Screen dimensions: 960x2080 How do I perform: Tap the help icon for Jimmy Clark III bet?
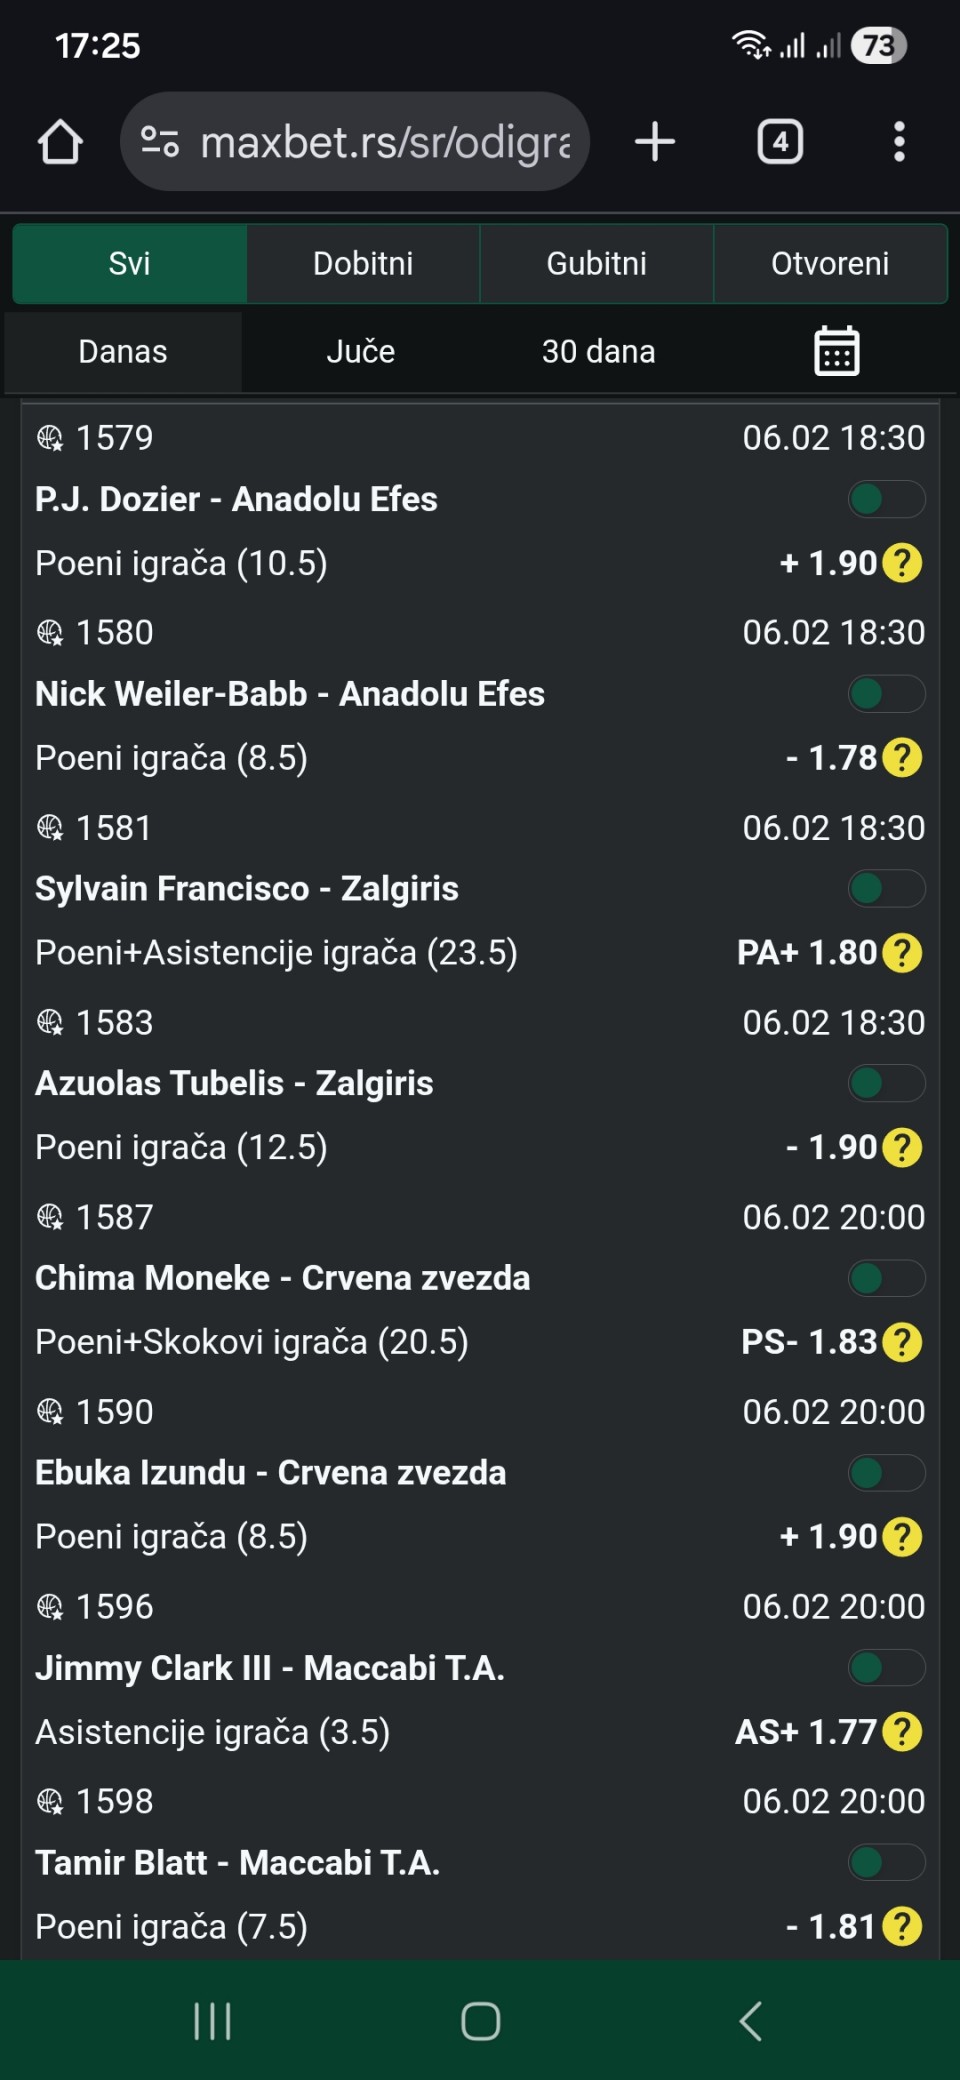point(903,1732)
